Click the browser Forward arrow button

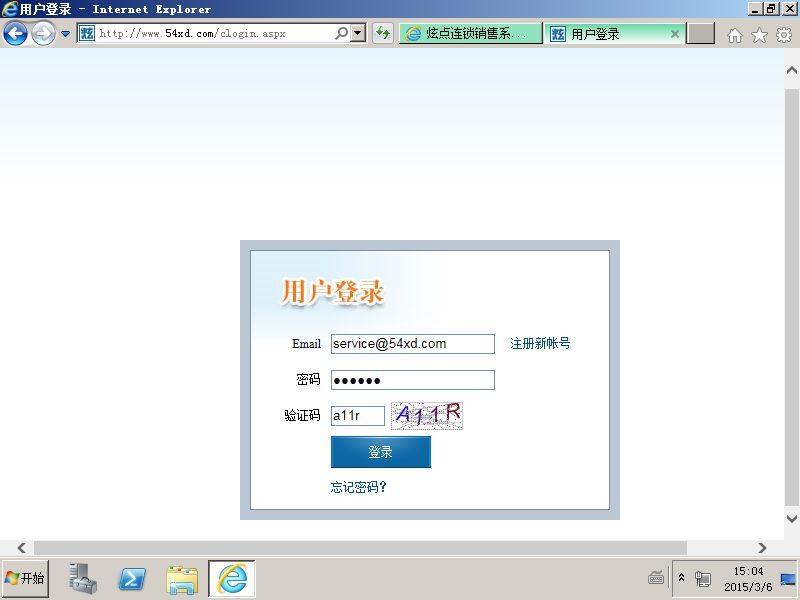[x=43, y=34]
